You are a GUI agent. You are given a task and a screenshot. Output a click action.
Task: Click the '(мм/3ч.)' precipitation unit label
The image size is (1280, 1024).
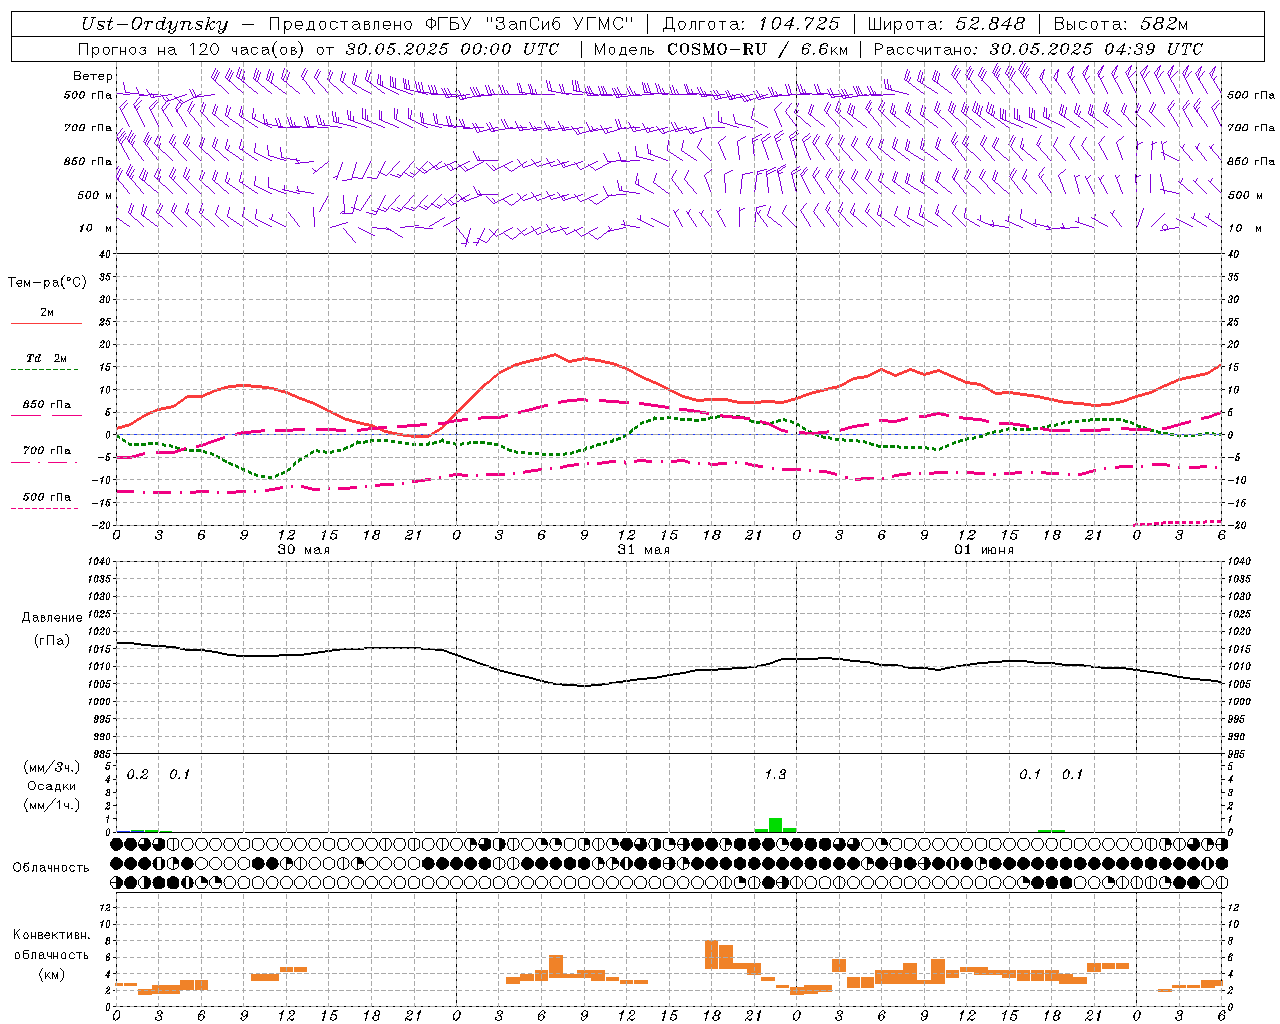tap(51, 768)
